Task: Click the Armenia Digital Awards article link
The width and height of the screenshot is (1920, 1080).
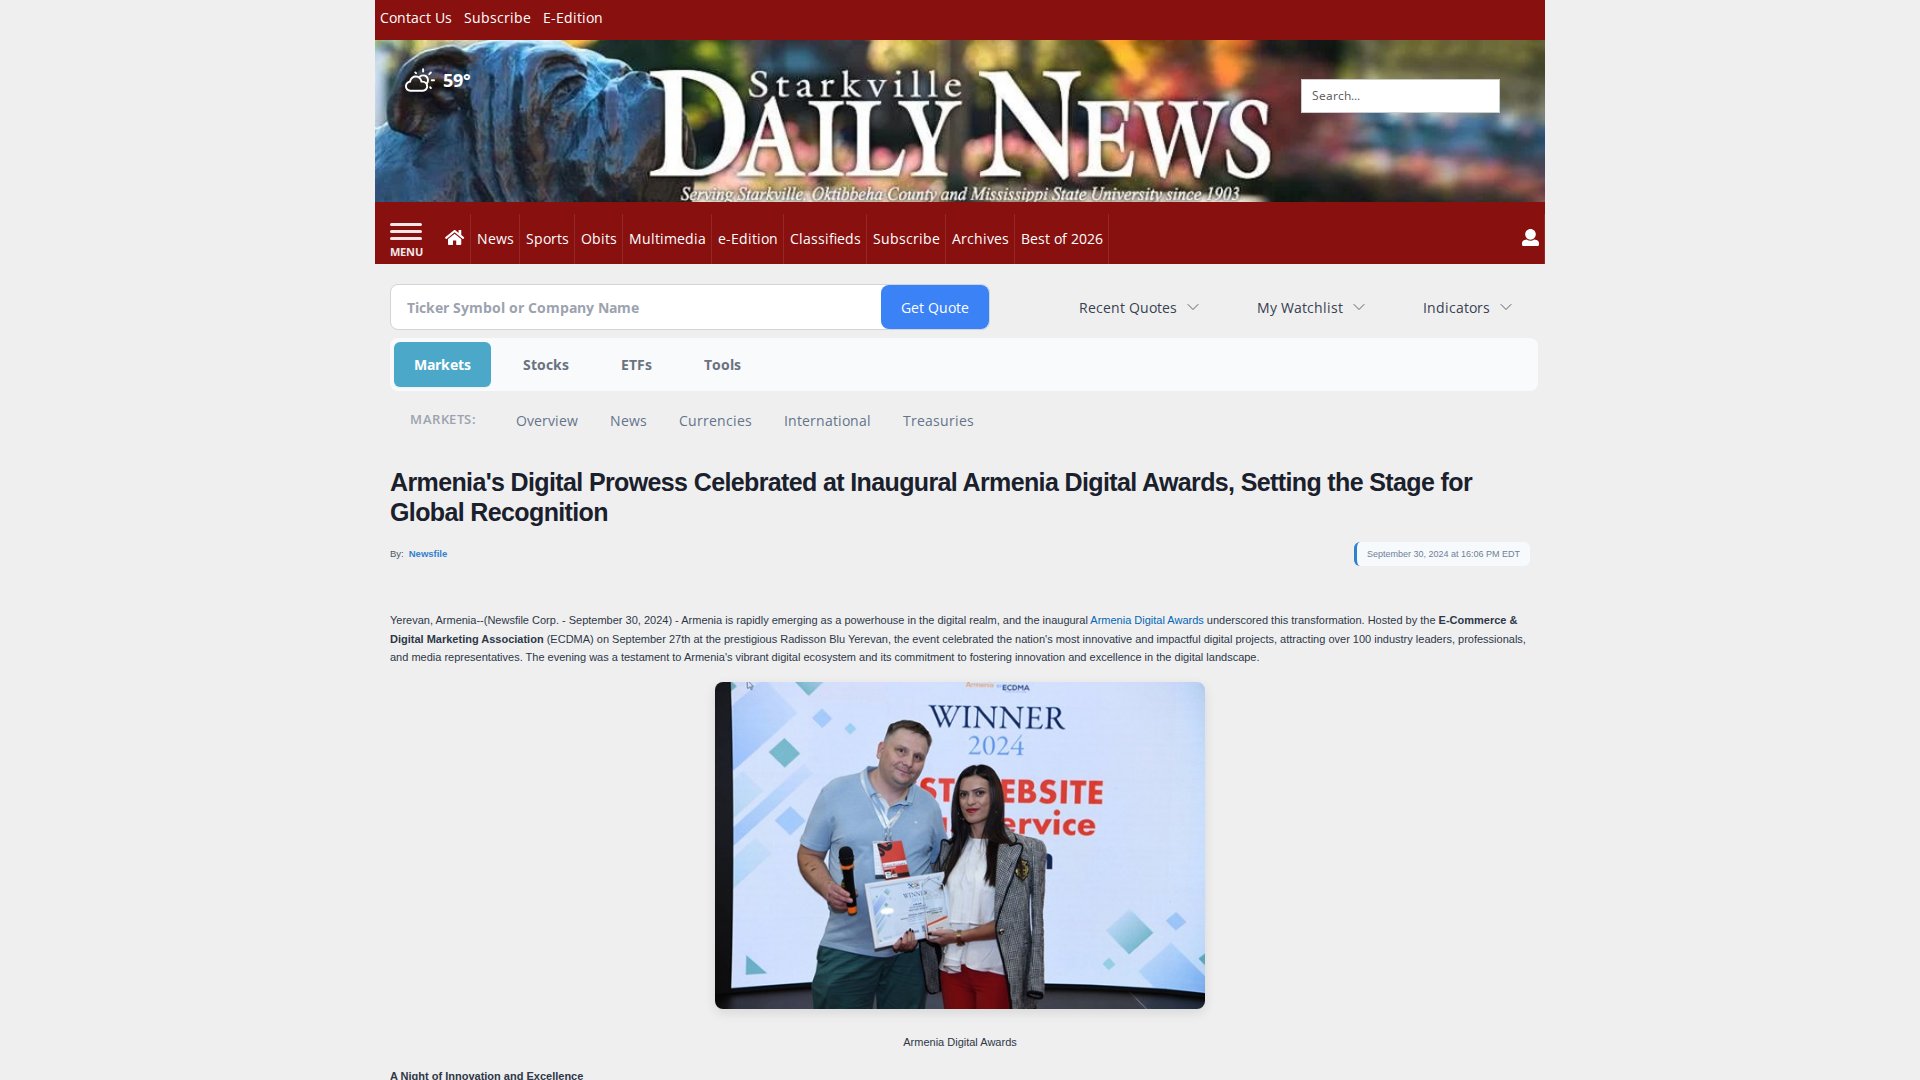Action: (1147, 620)
